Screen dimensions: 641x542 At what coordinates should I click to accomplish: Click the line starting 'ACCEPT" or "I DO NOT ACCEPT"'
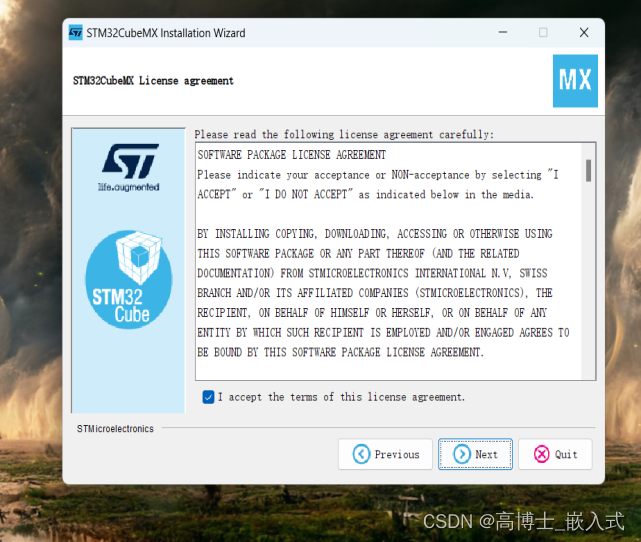[x=366, y=194]
